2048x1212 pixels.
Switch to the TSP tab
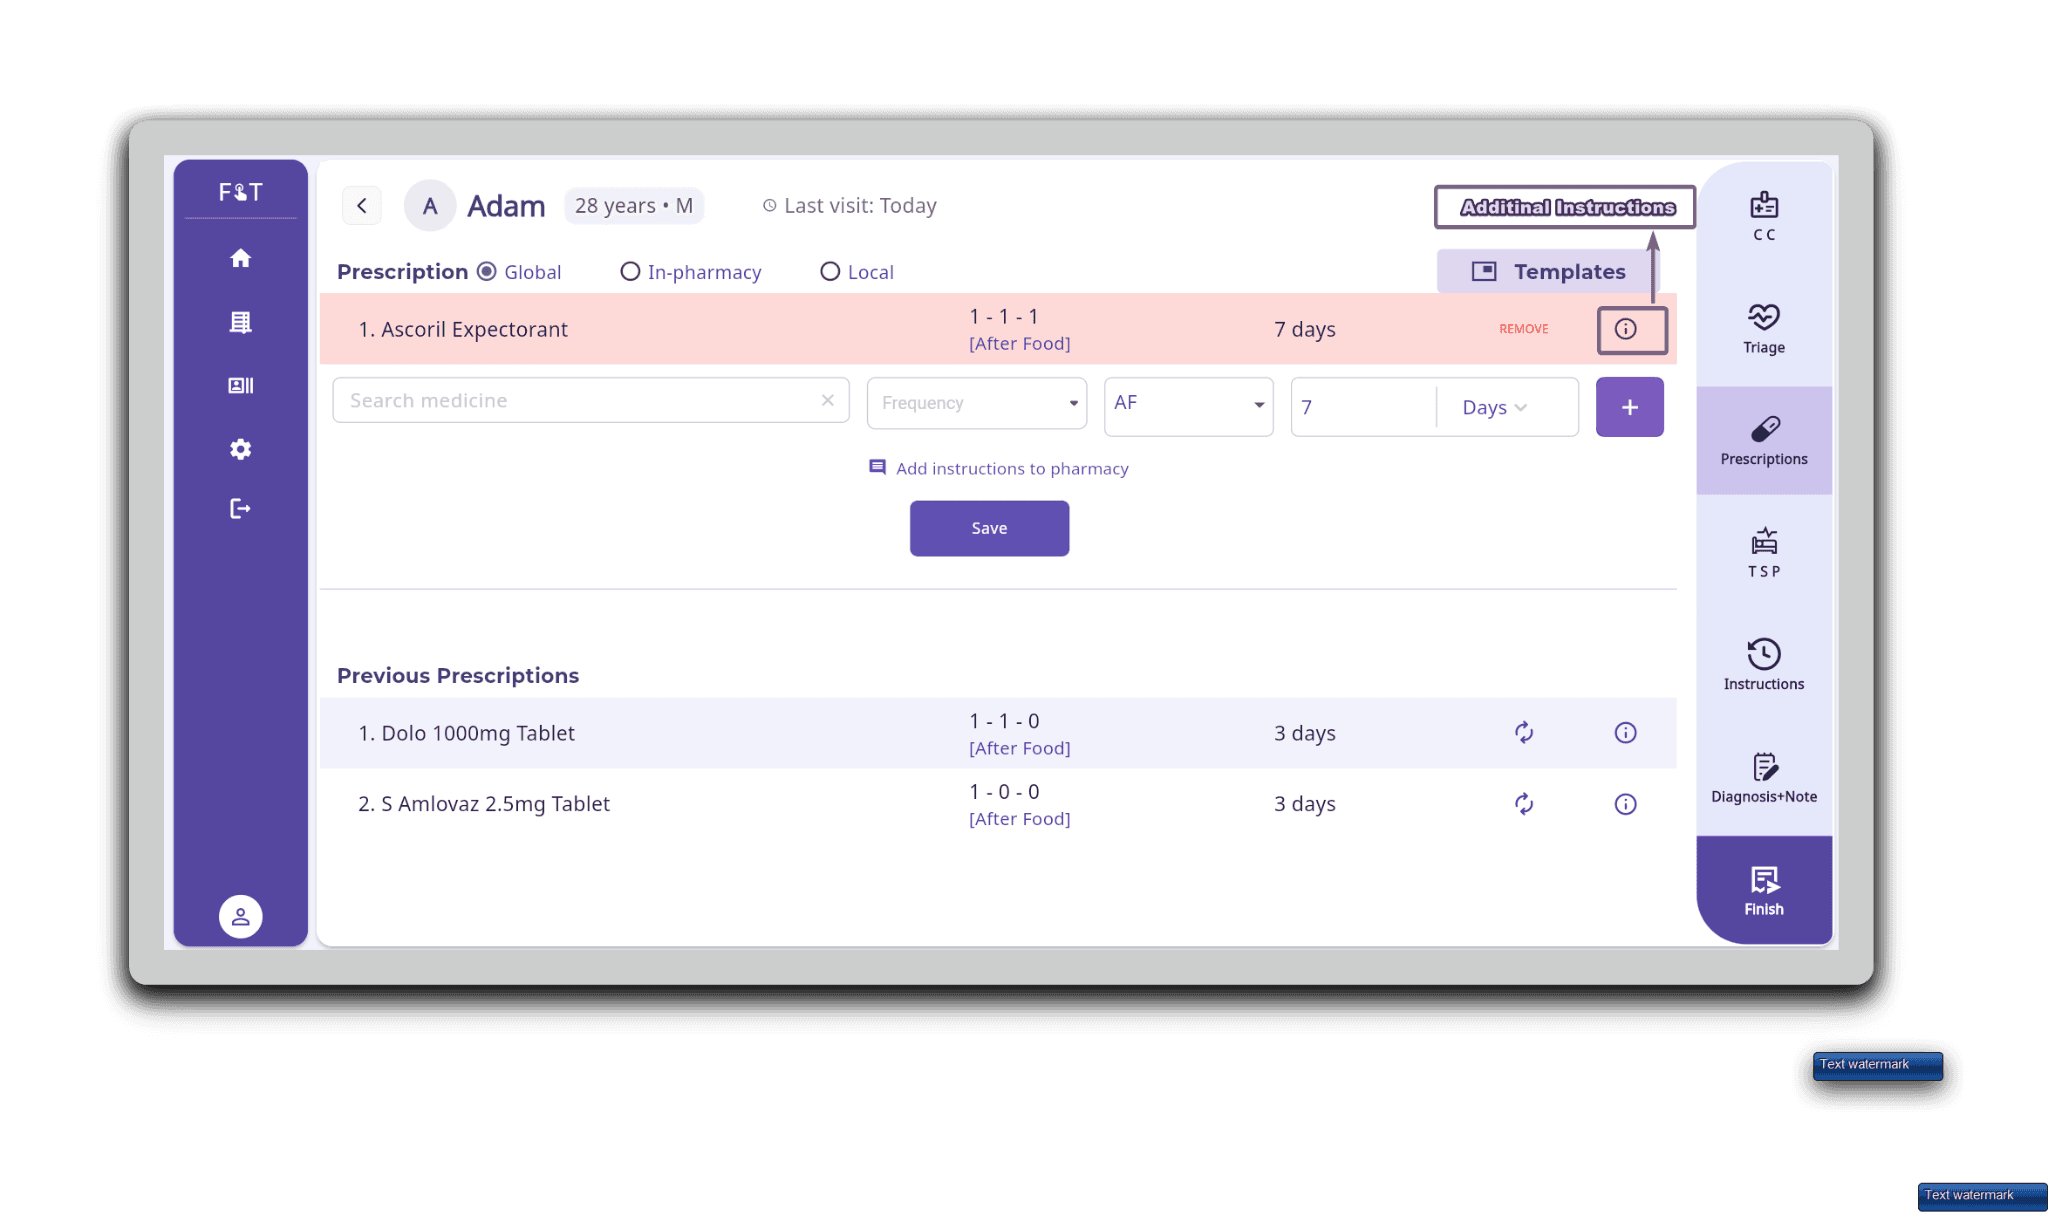tap(1764, 553)
